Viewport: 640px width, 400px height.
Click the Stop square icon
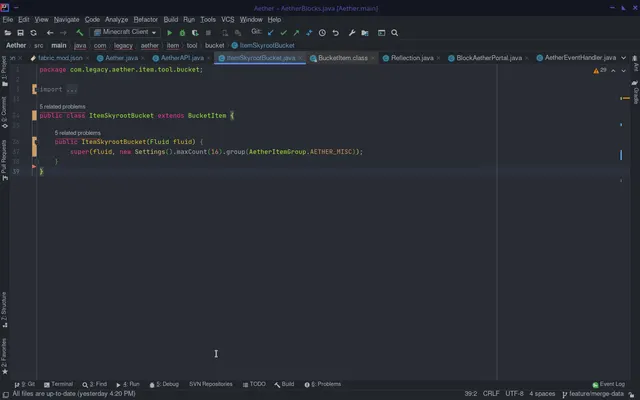point(208,33)
